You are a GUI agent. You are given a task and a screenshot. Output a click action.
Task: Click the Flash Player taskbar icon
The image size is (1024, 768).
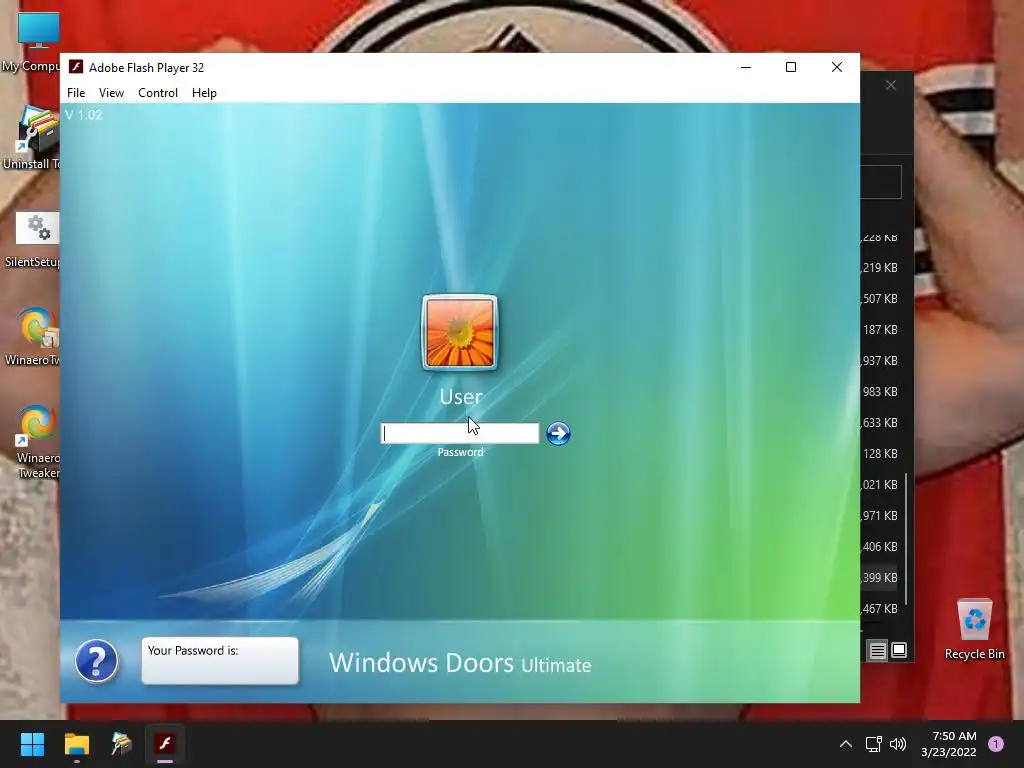(165, 744)
